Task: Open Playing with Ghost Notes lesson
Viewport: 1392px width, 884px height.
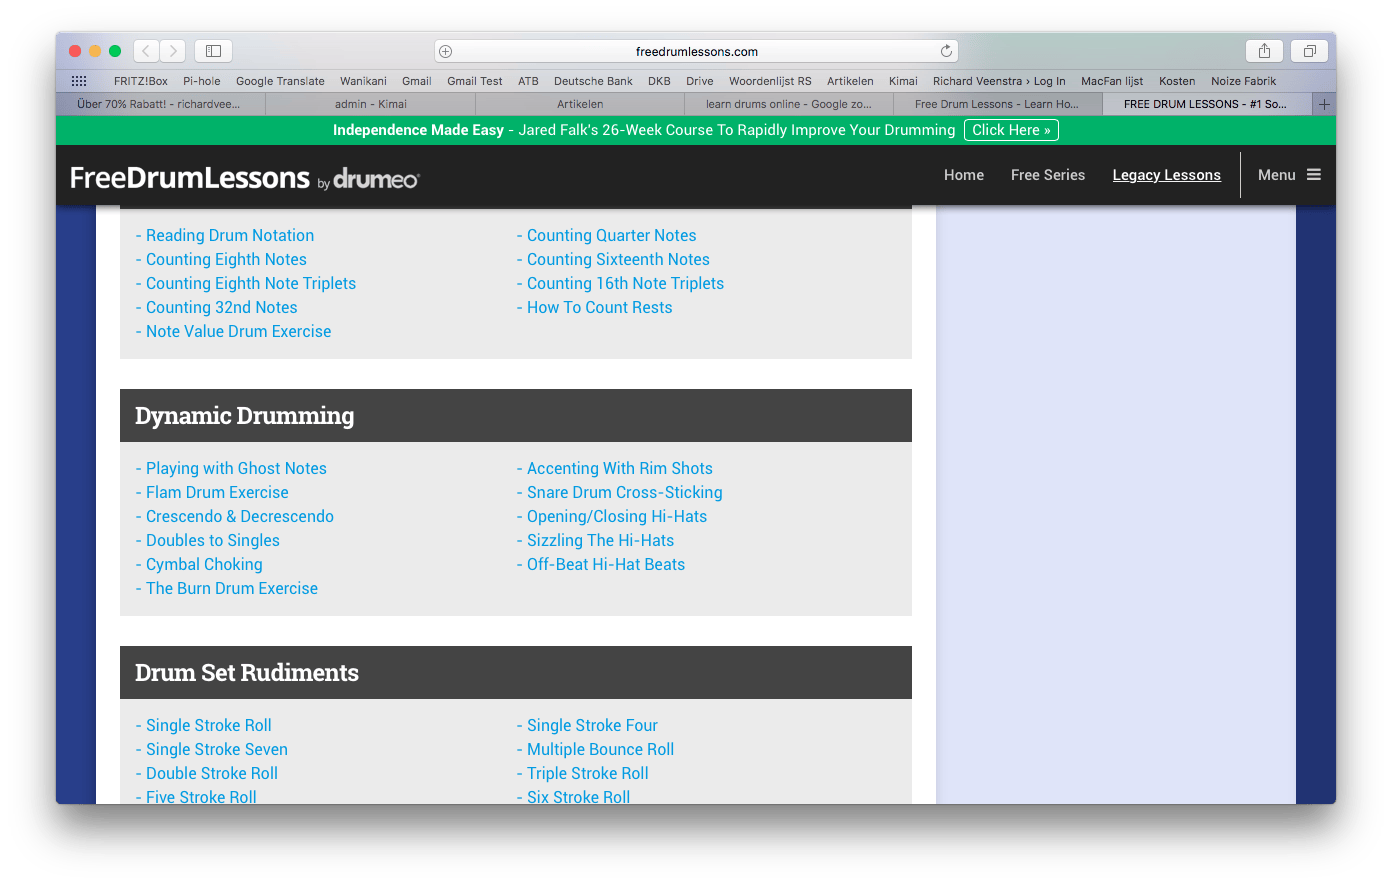Action: point(236,468)
